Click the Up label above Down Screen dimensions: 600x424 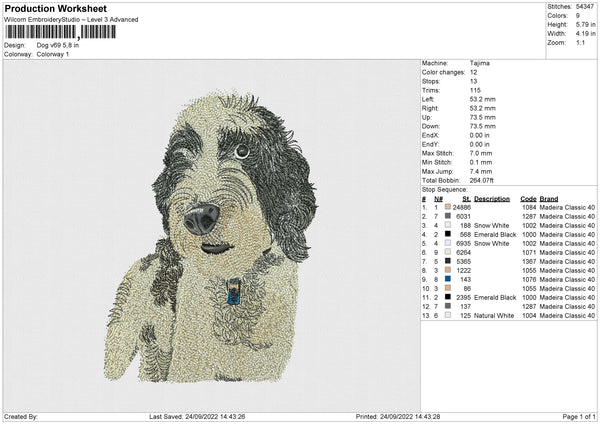tap(426, 117)
